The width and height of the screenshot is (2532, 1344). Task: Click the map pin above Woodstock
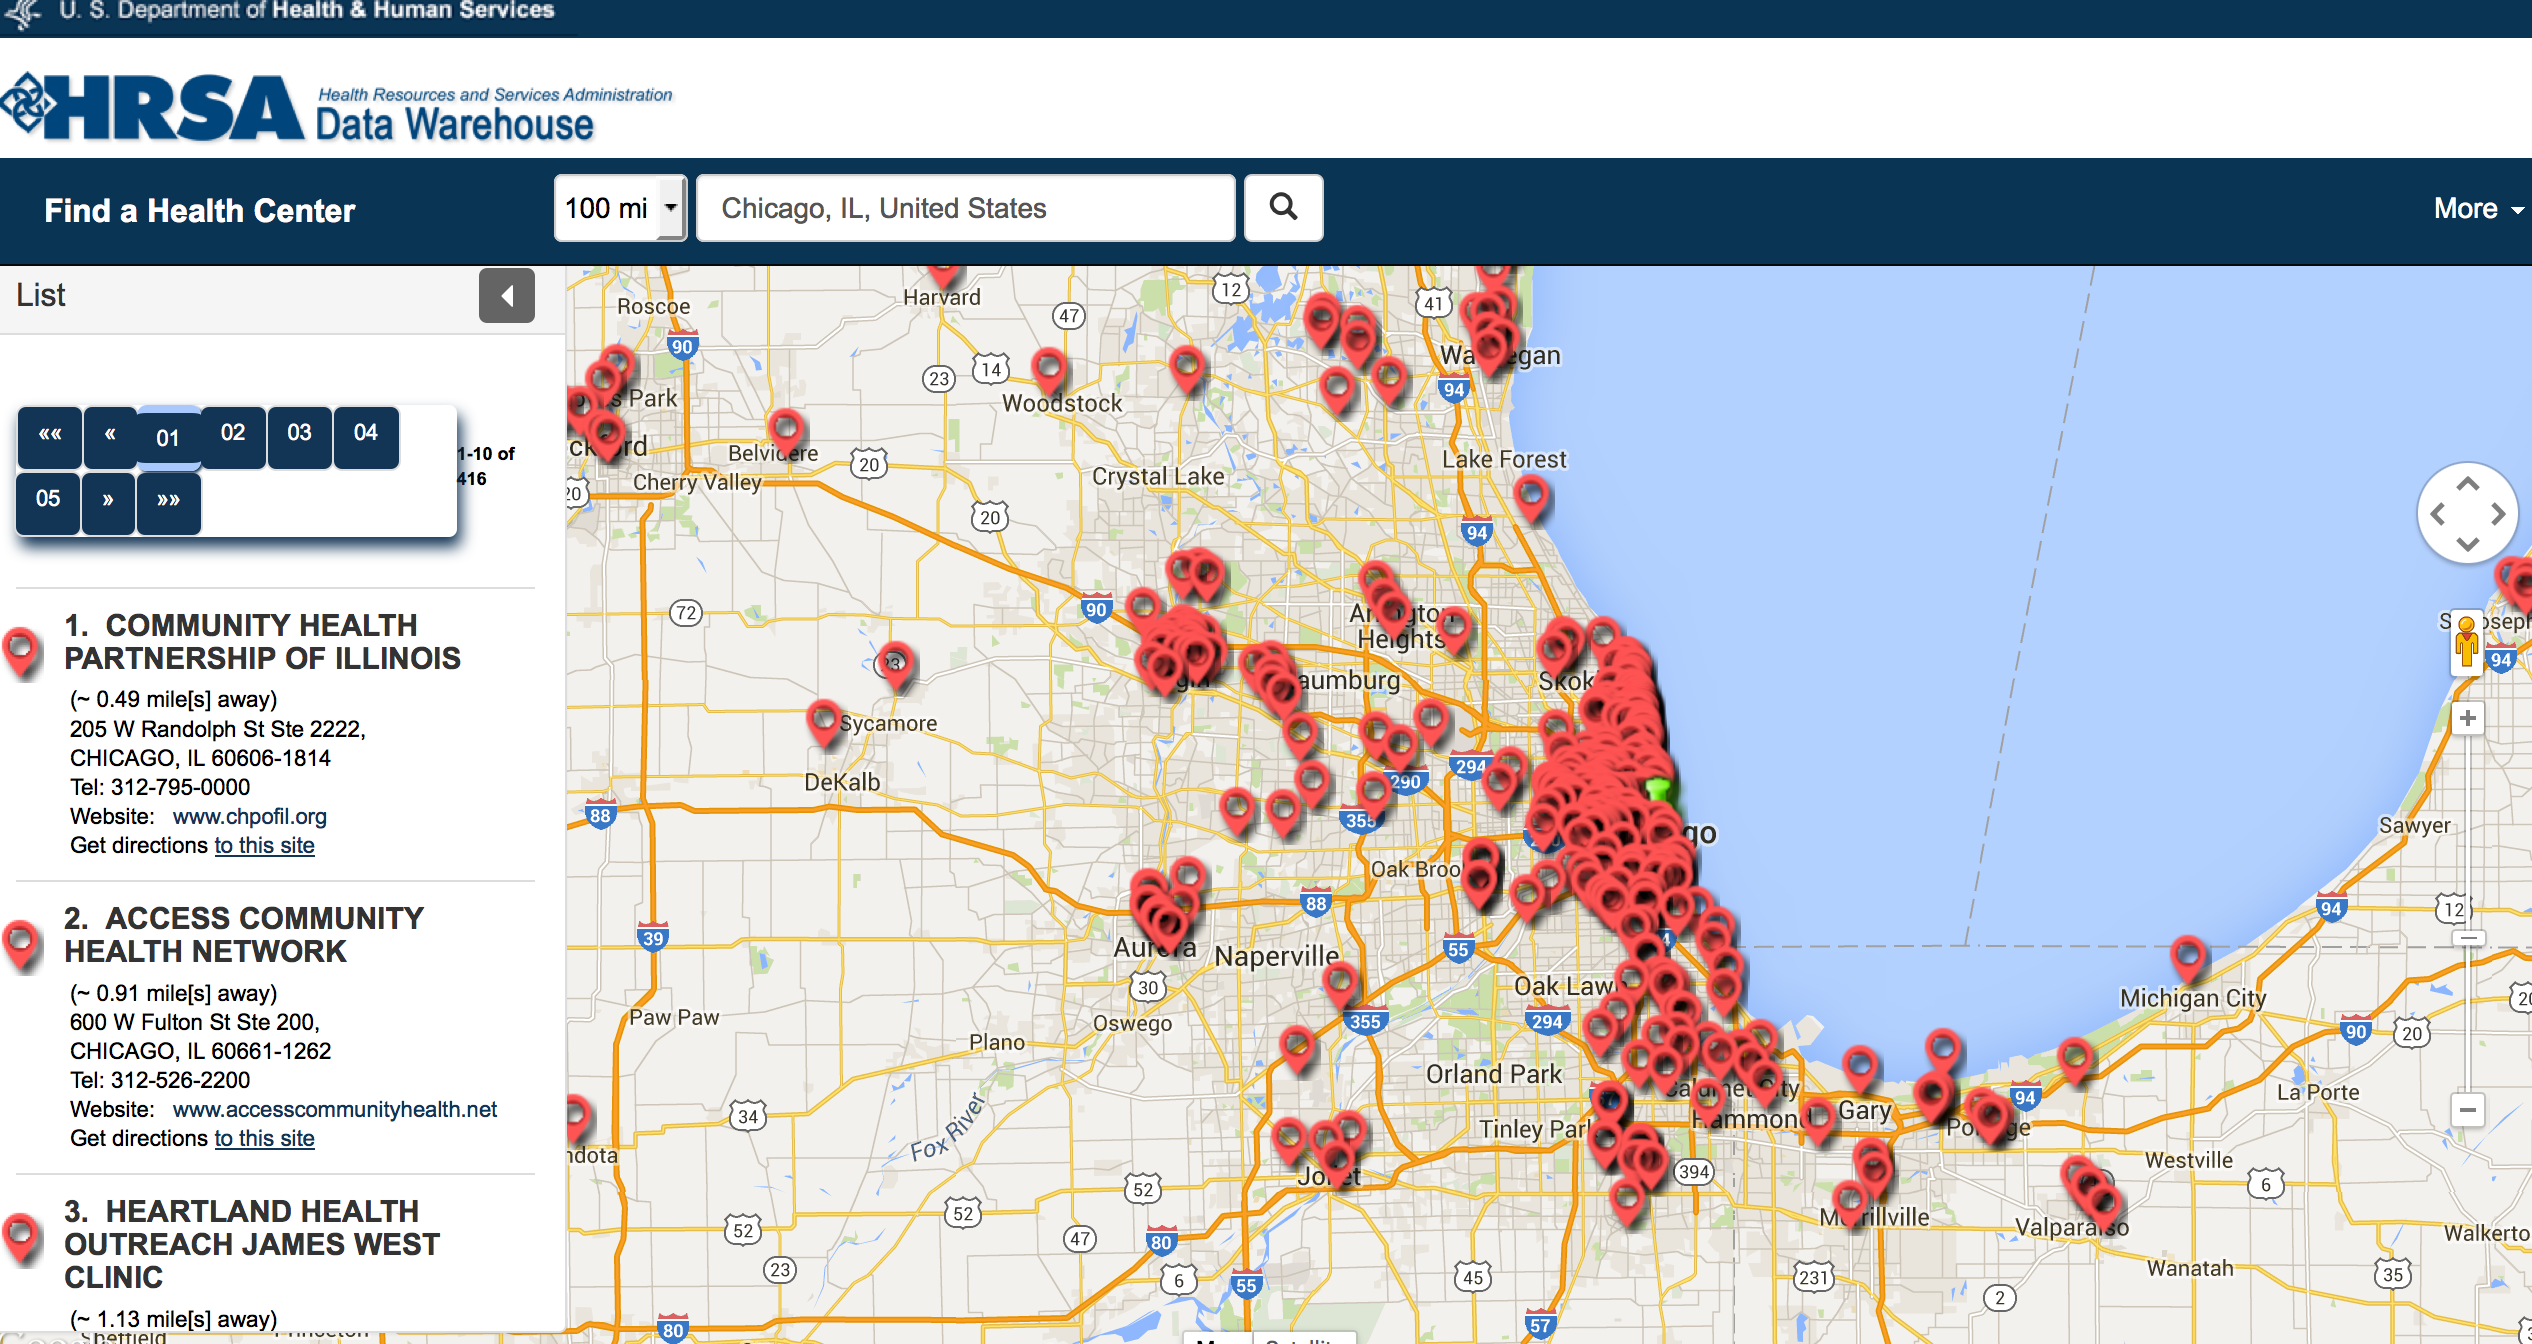1049,371
